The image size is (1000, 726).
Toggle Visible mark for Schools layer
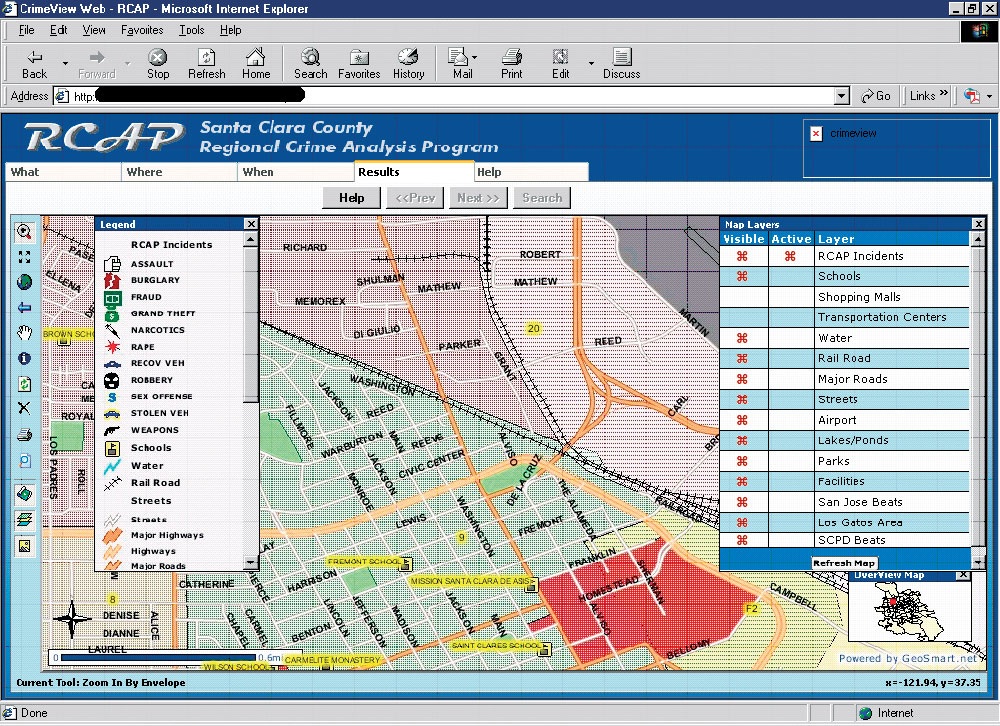[742, 276]
